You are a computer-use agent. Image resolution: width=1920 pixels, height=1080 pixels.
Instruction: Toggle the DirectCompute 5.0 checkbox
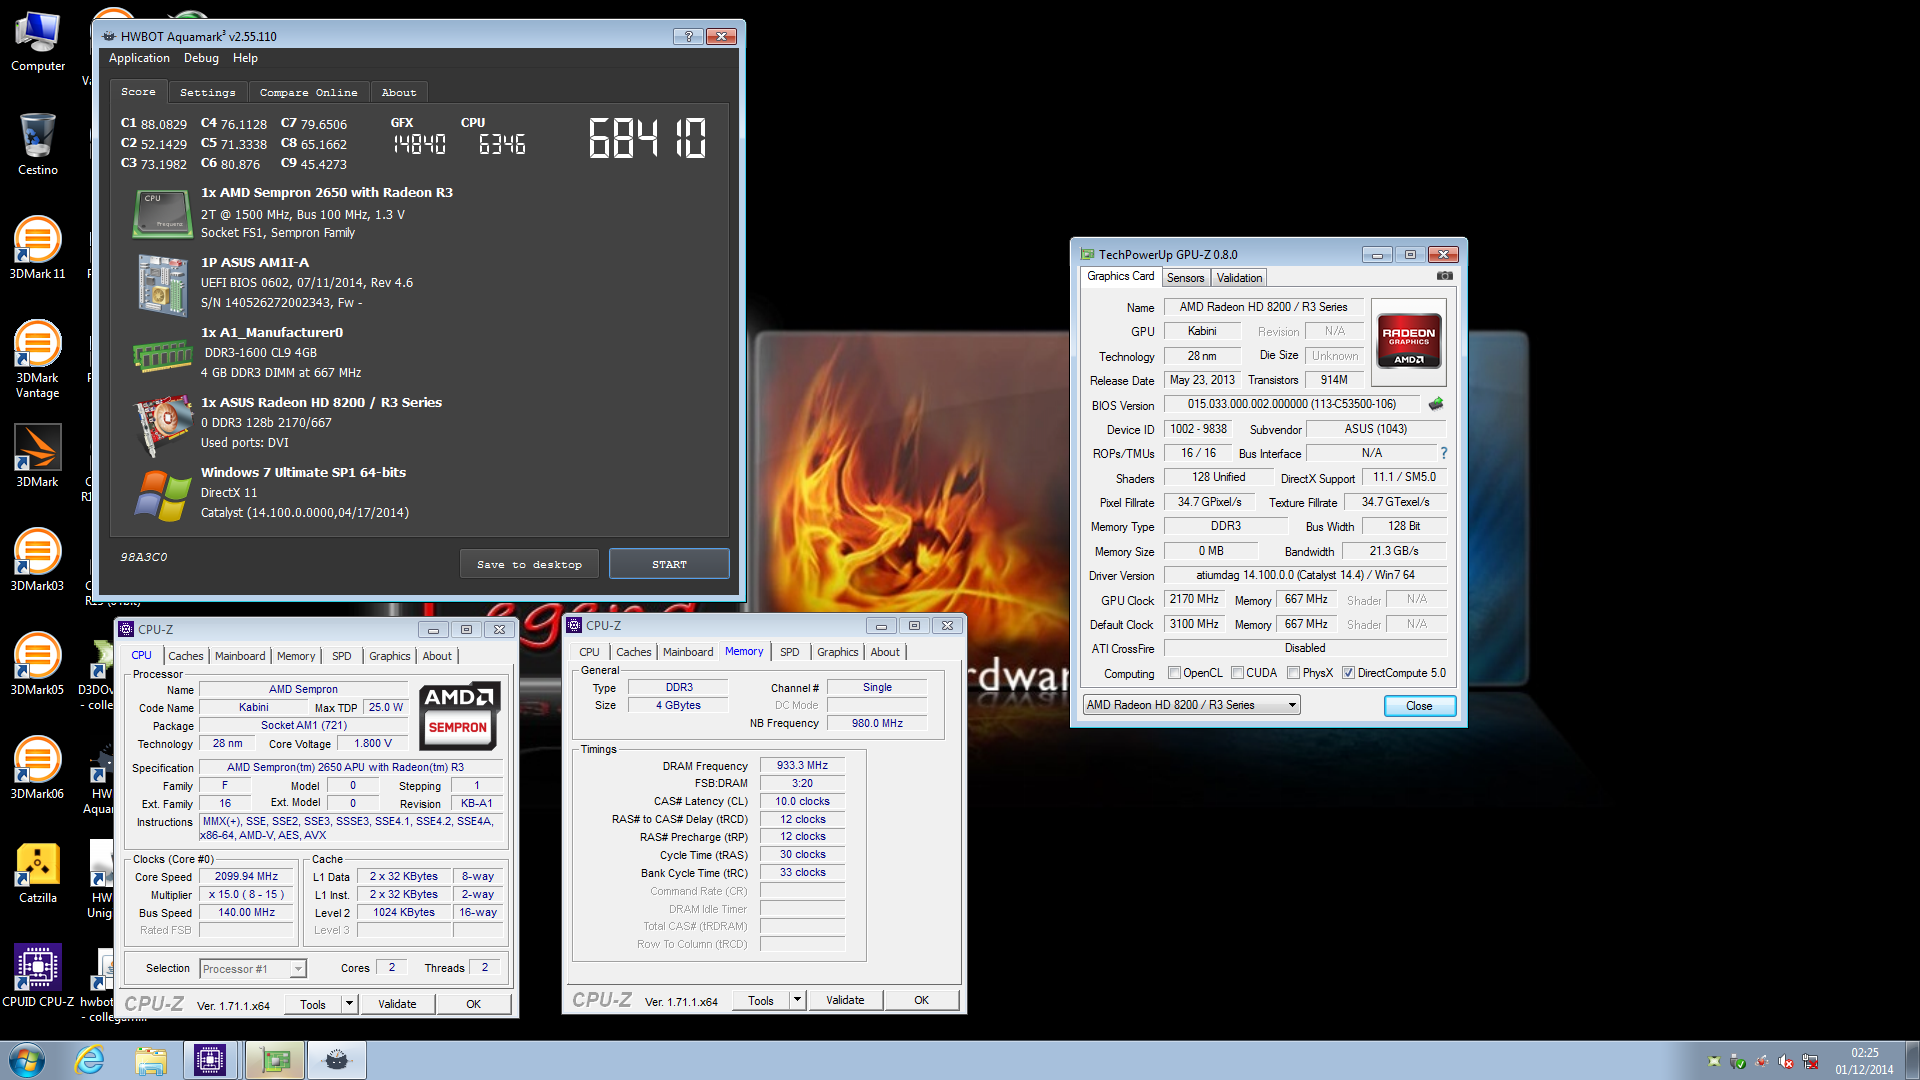[1348, 673]
